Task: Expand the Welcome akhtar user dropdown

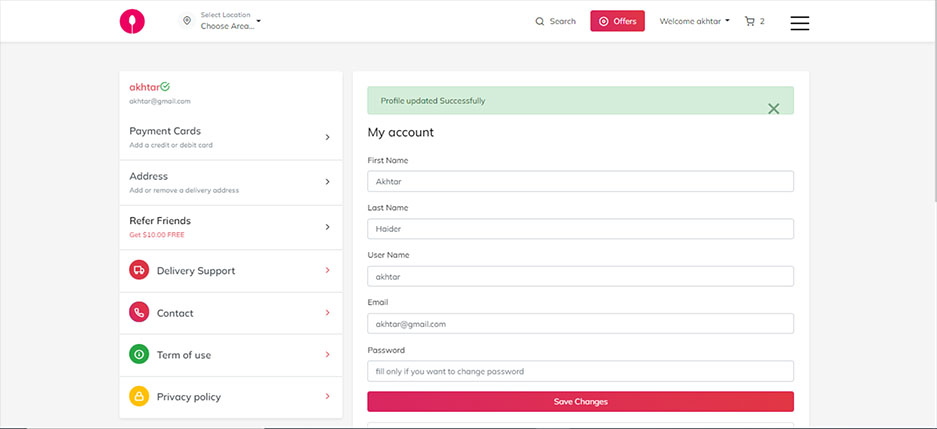Action: pyautogui.click(x=694, y=21)
